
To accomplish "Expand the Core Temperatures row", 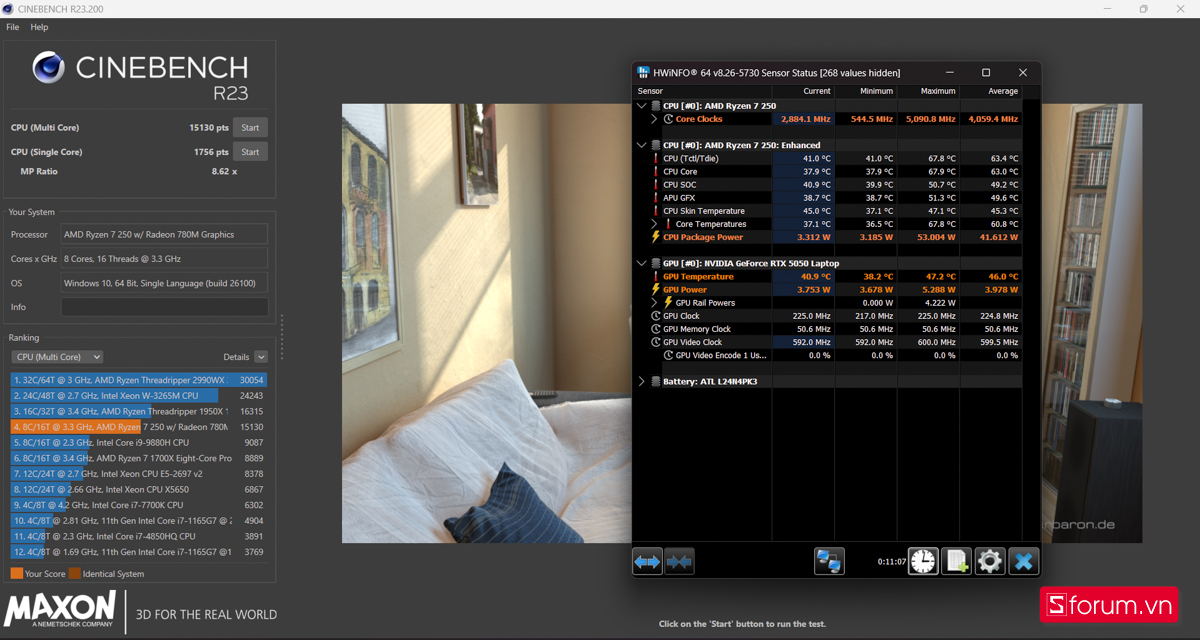I will [x=654, y=224].
